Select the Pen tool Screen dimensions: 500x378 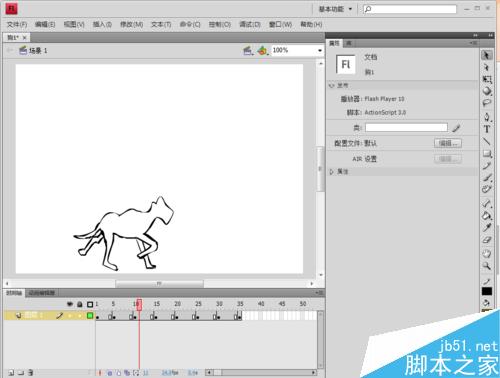pos(487,117)
